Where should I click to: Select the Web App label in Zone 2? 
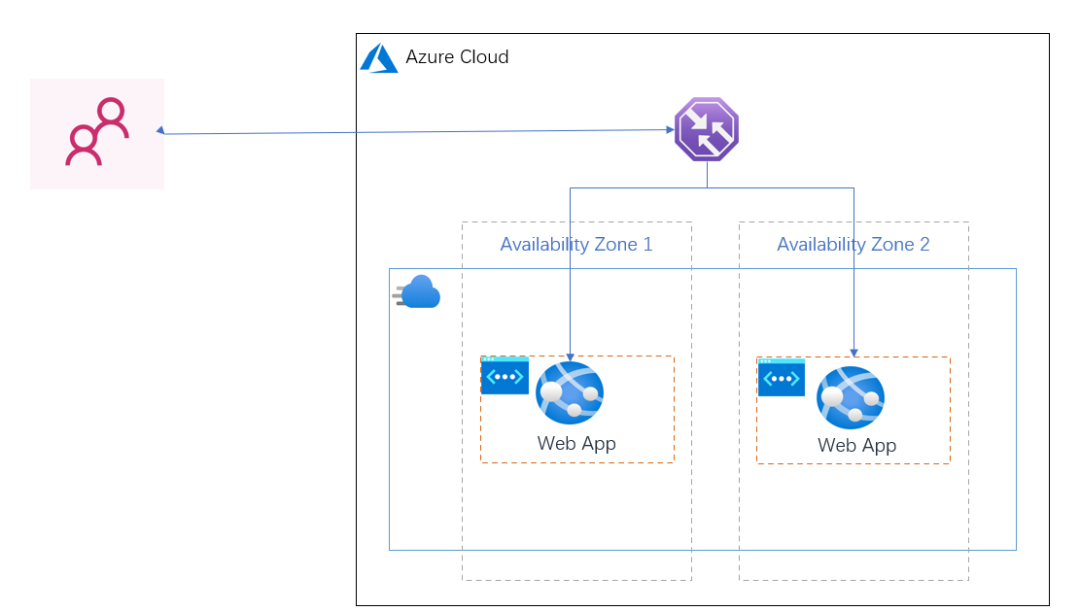pyautogui.click(x=857, y=446)
